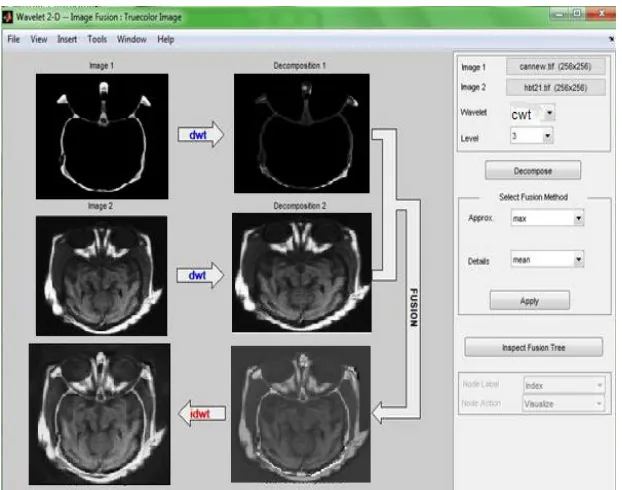Open the Insert menu
The height and width of the screenshot is (490, 622).
click(67, 39)
